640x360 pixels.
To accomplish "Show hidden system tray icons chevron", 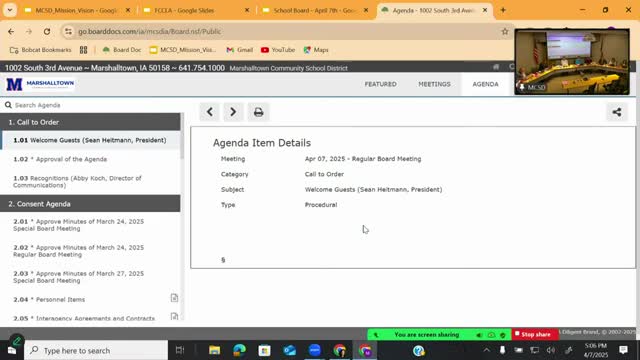I will click(x=487, y=350).
